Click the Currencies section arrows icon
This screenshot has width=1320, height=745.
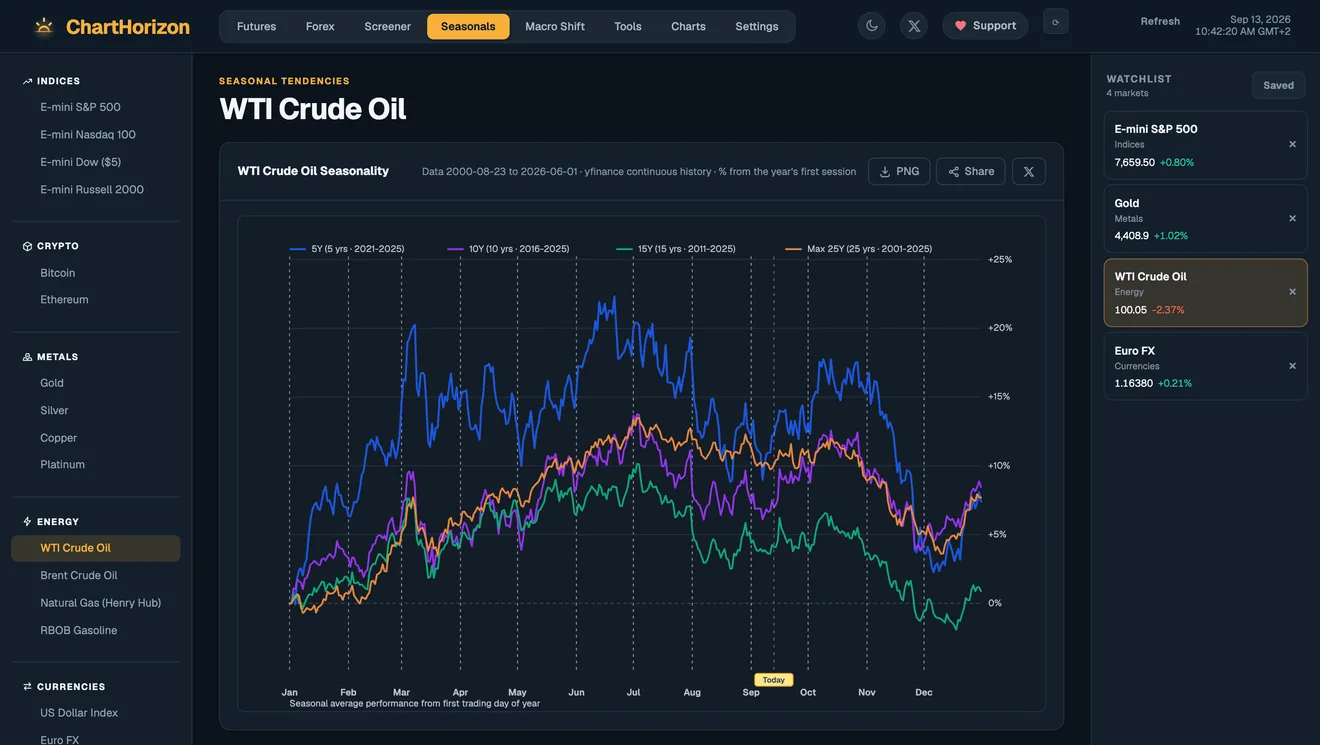click(x=27, y=687)
